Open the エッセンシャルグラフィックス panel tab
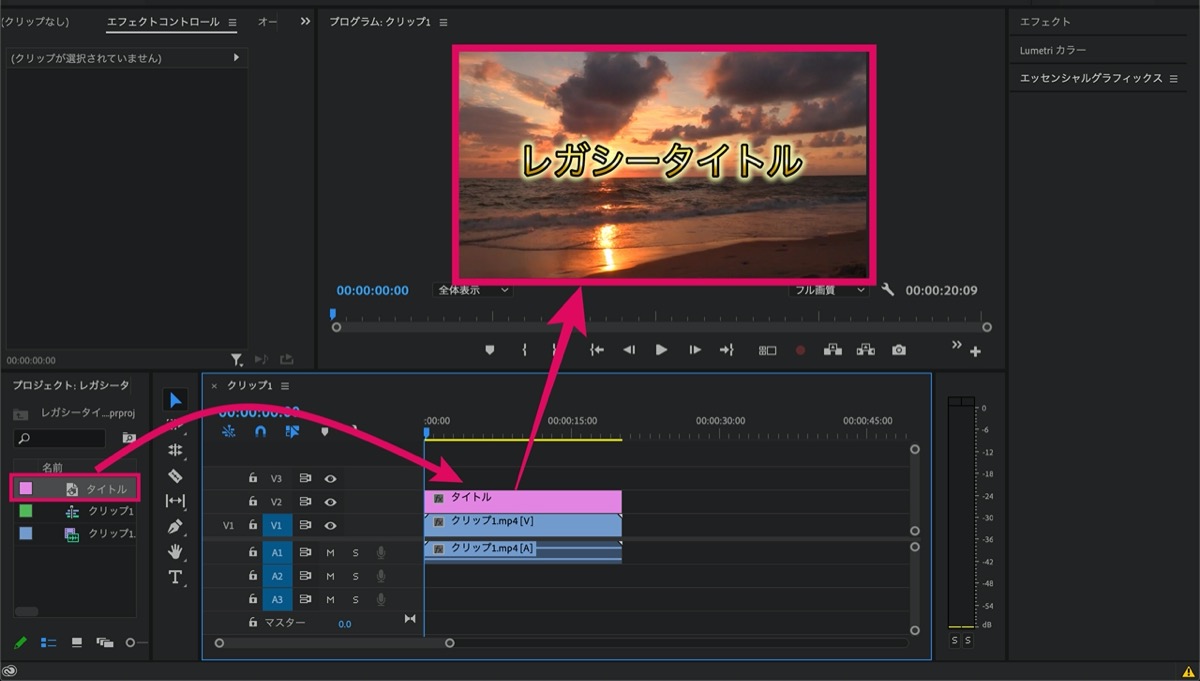The height and width of the screenshot is (681, 1200). 1091,78
